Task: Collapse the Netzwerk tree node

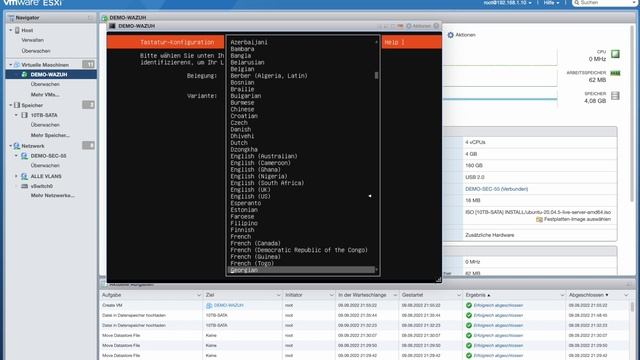Action: coord(11,146)
